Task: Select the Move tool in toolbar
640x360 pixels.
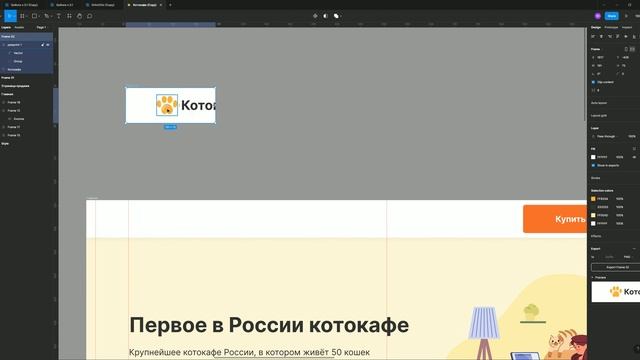Action: coord(9,16)
